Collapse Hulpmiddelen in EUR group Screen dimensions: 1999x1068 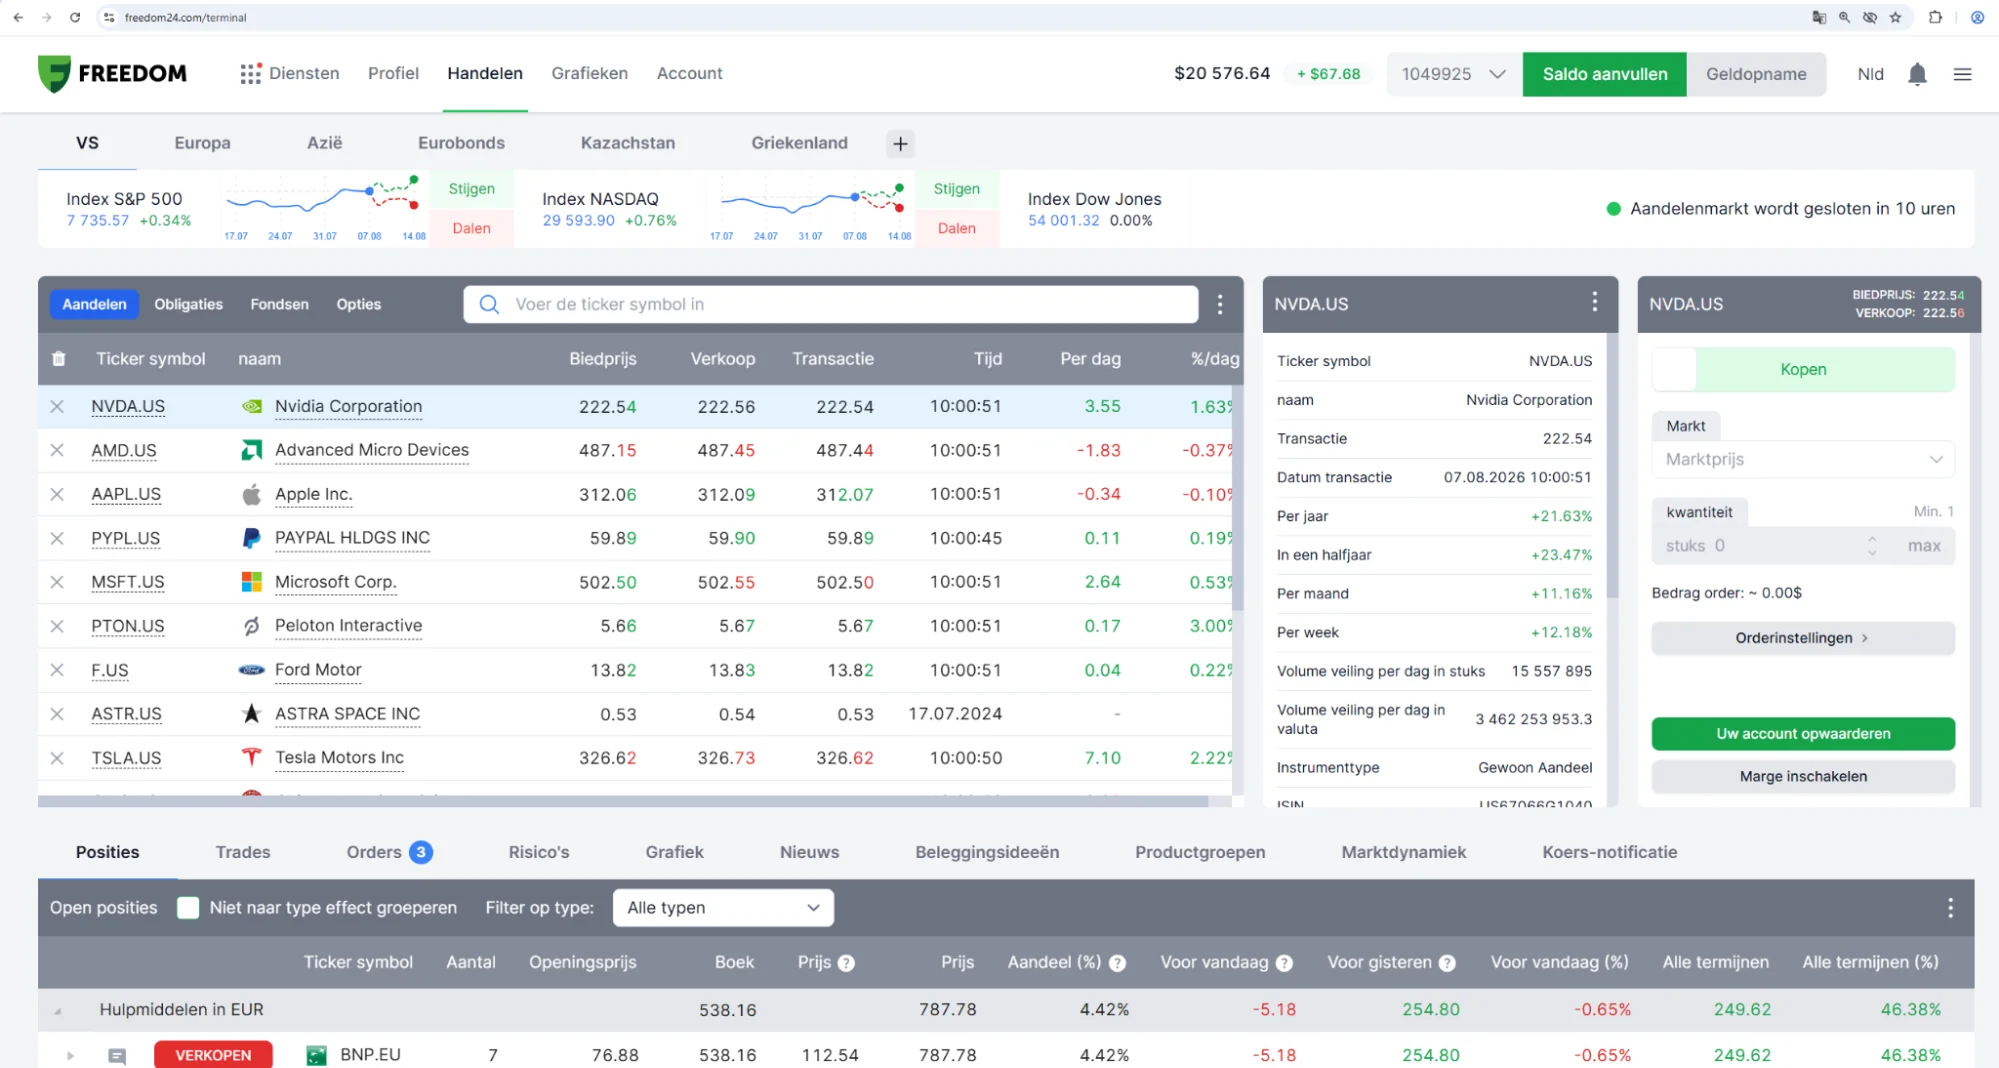coord(57,1011)
